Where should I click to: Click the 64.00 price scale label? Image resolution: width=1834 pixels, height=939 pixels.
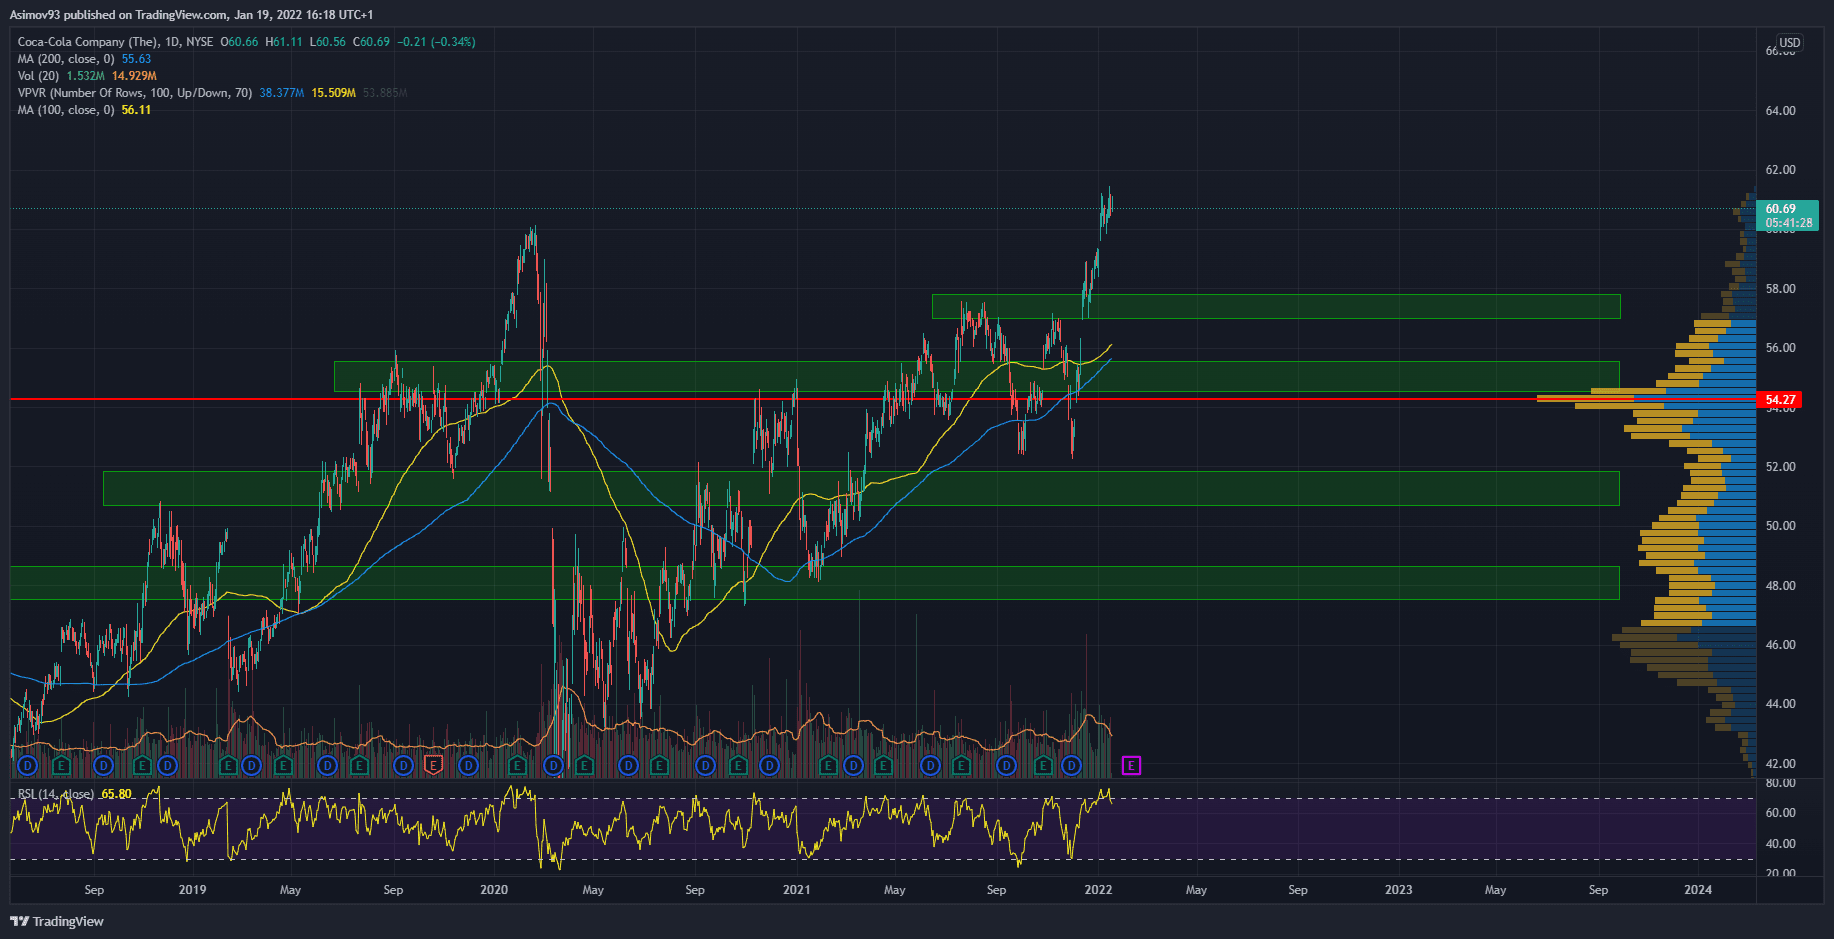[x=1780, y=111]
